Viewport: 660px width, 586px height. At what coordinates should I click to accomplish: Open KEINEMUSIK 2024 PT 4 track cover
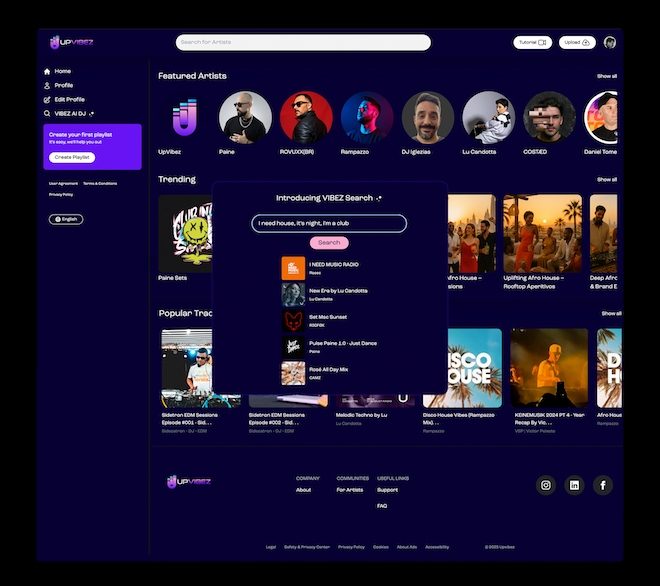549,368
